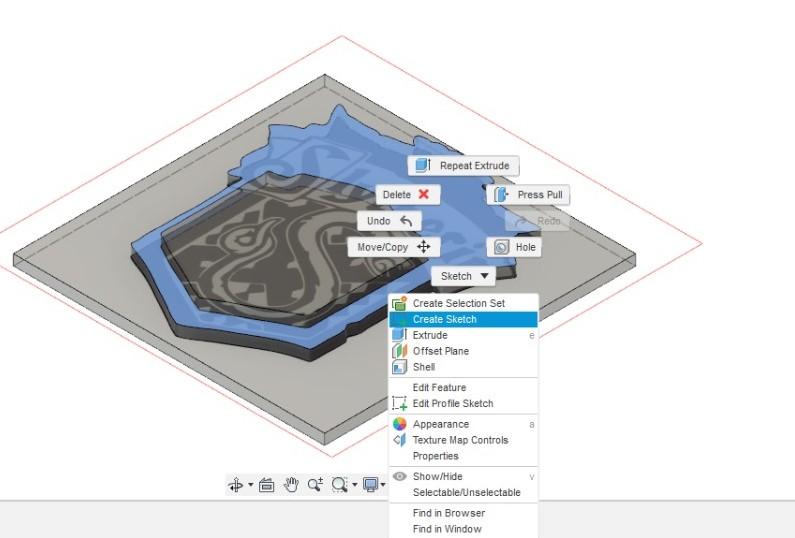Click the Create Selection Set icon
This screenshot has height=538, width=795.
tap(400, 303)
